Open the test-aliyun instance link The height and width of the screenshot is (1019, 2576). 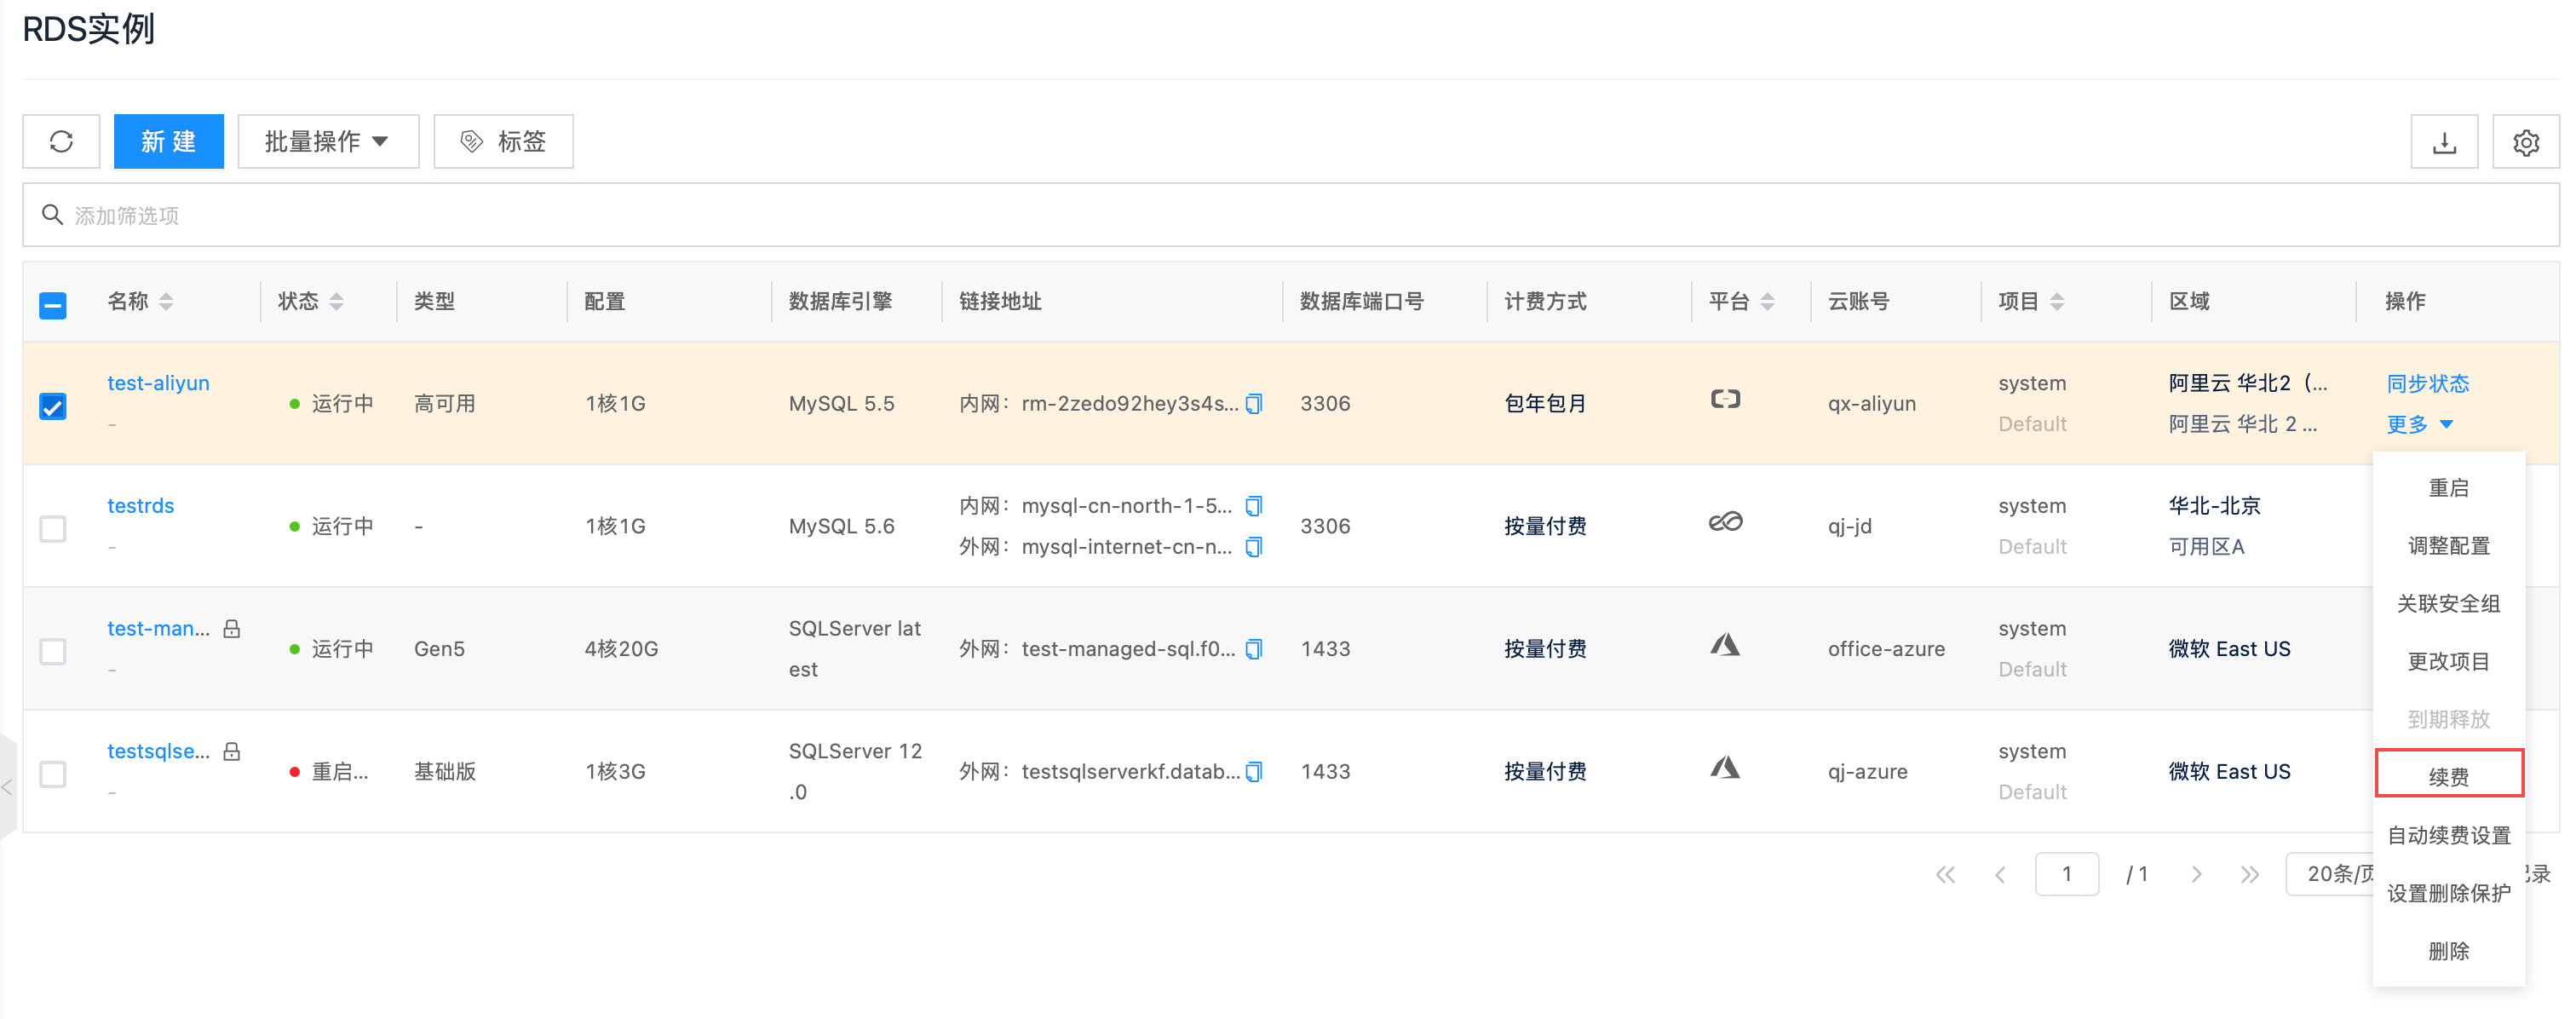point(158,383)
